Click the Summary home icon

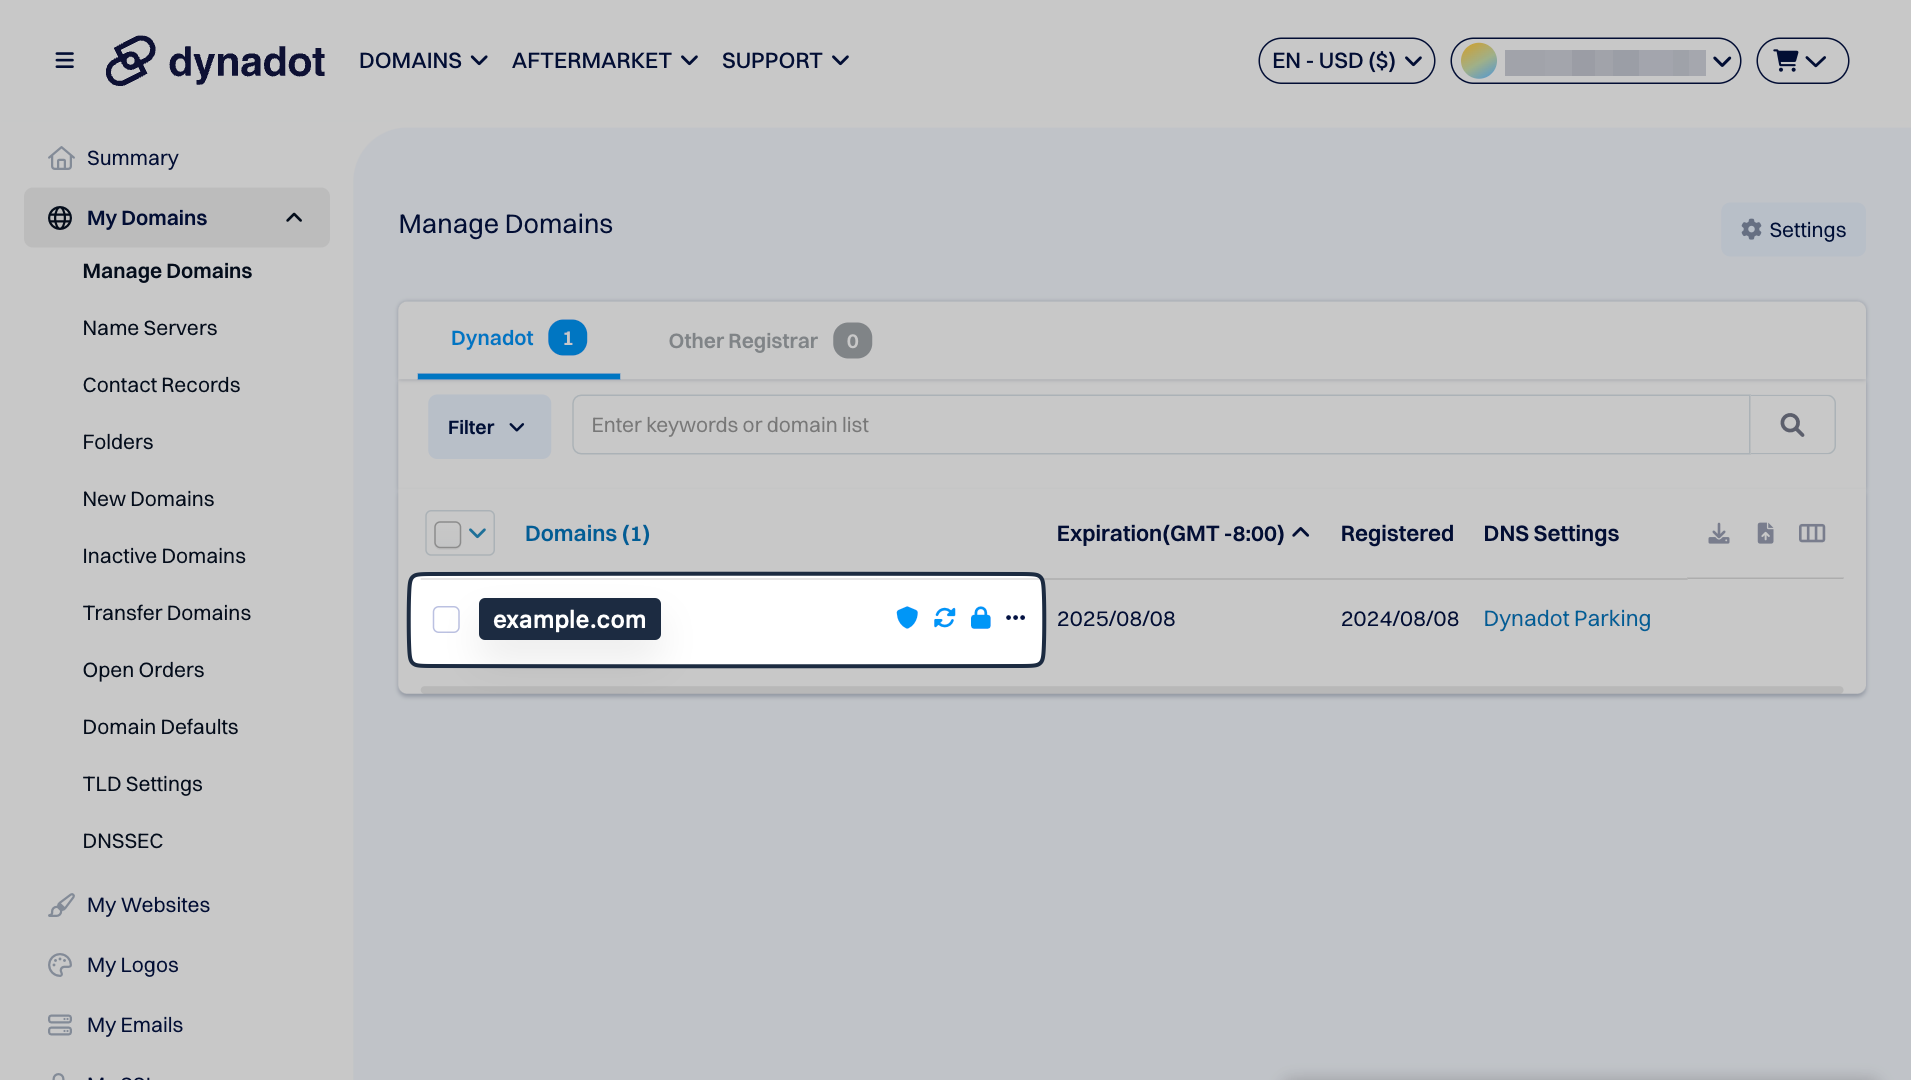(61, 158)
